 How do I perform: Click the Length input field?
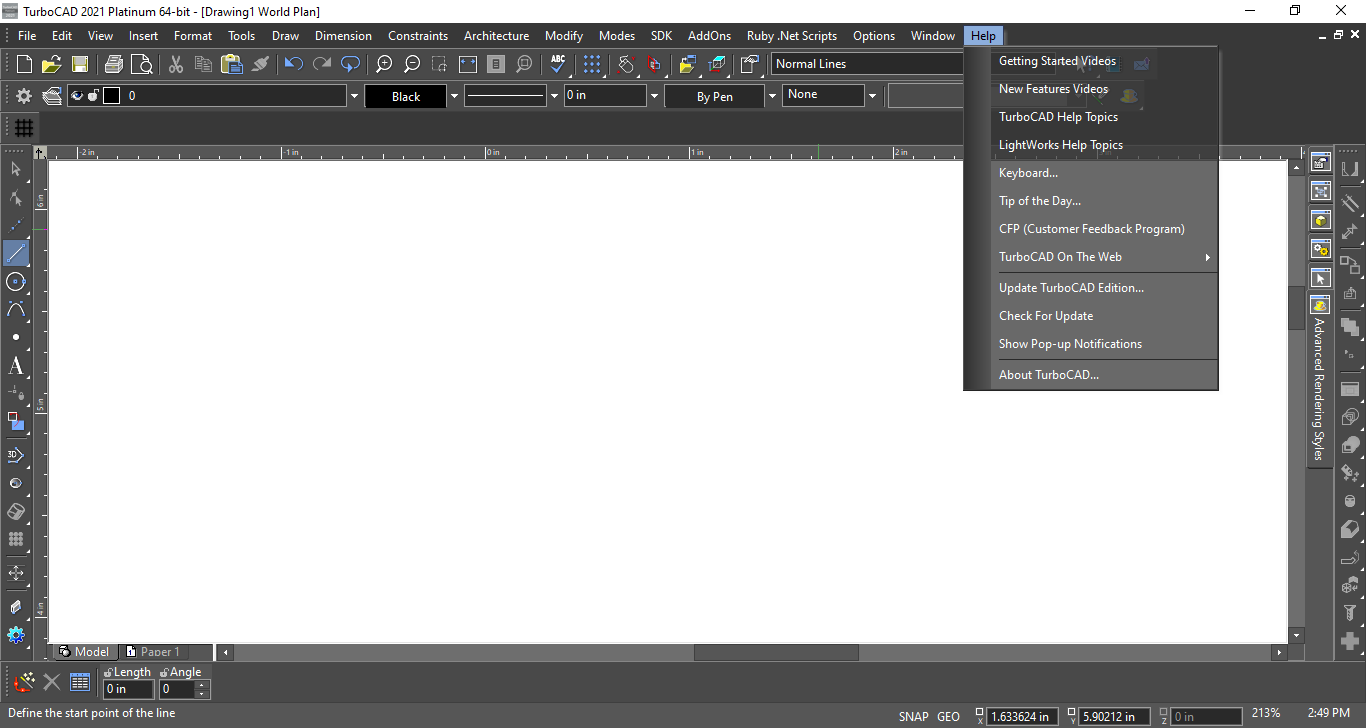coord(129,689)
